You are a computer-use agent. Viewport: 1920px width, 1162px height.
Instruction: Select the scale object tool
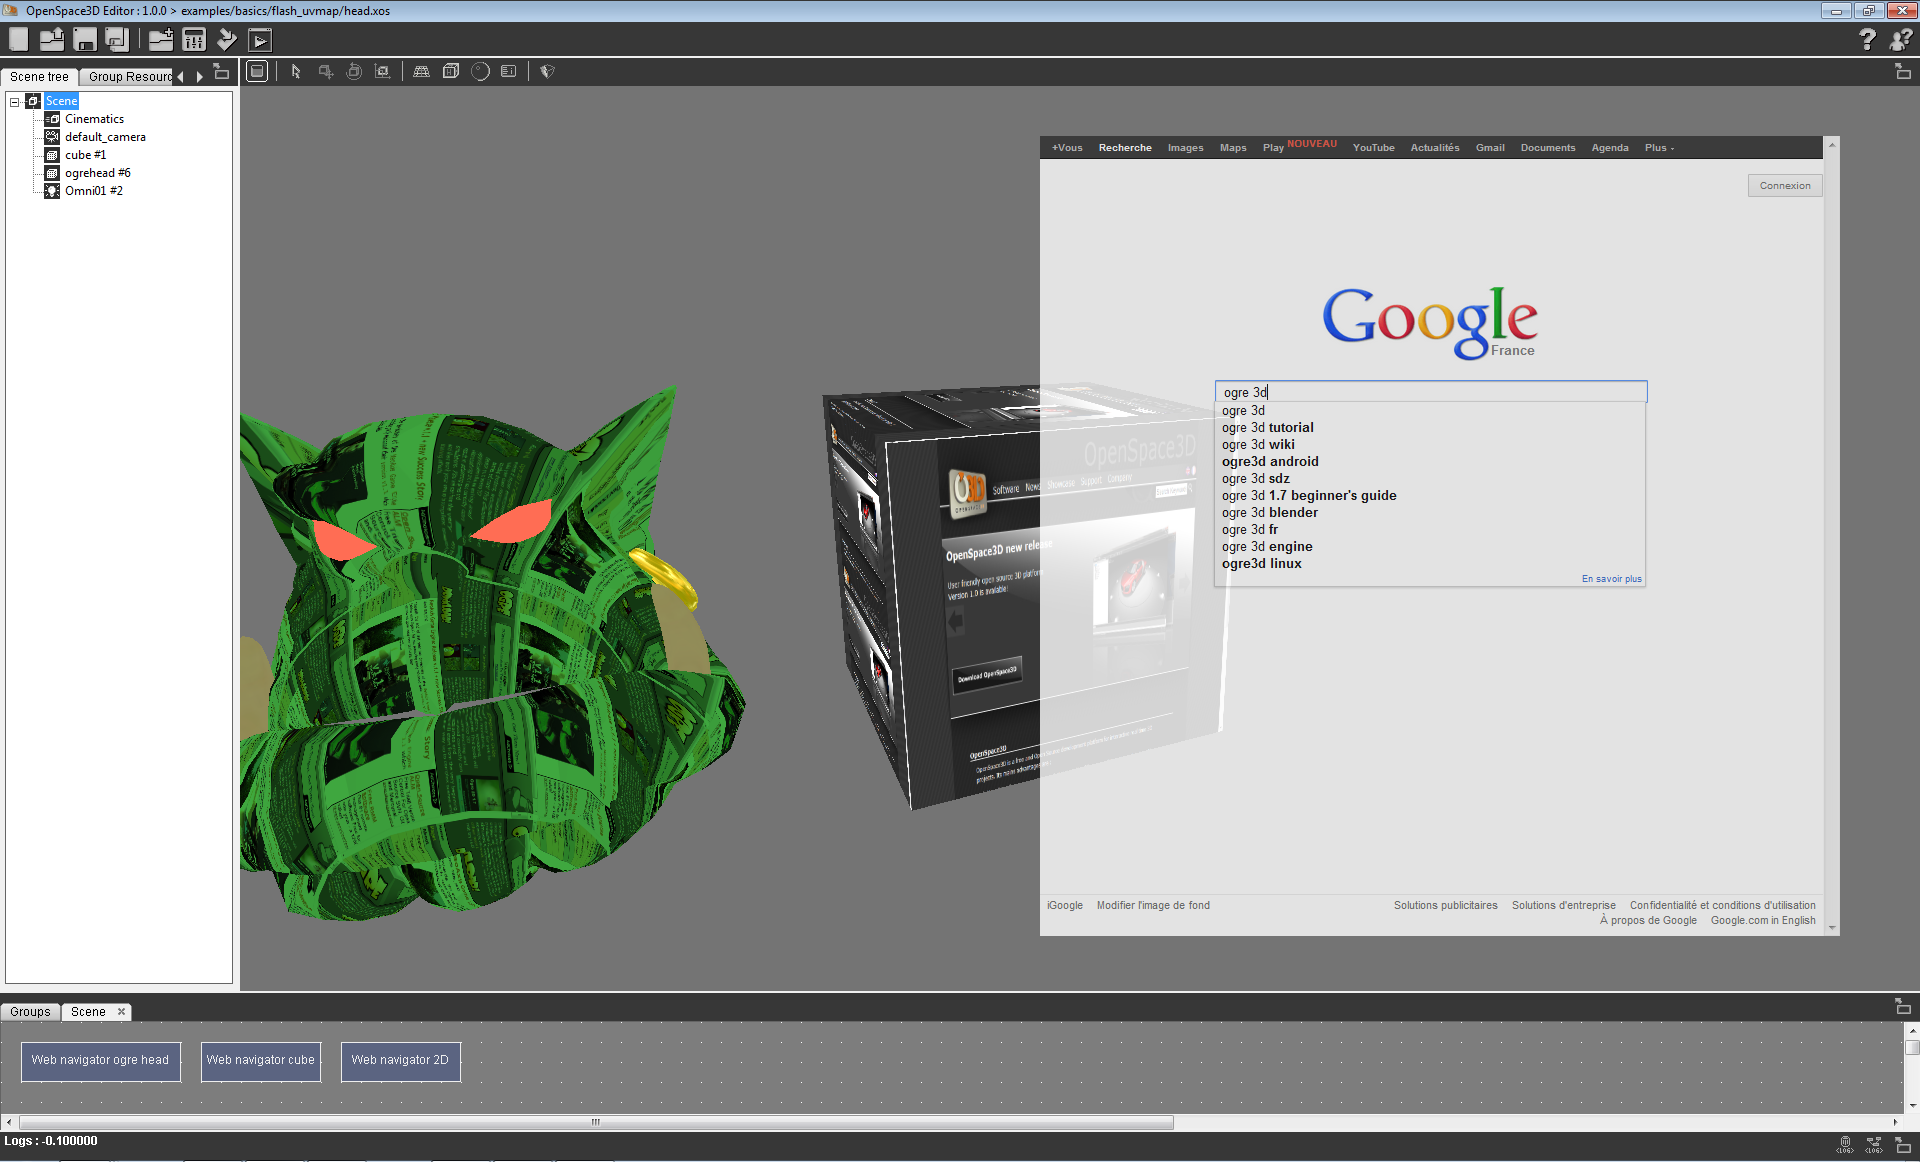(382, 72)
